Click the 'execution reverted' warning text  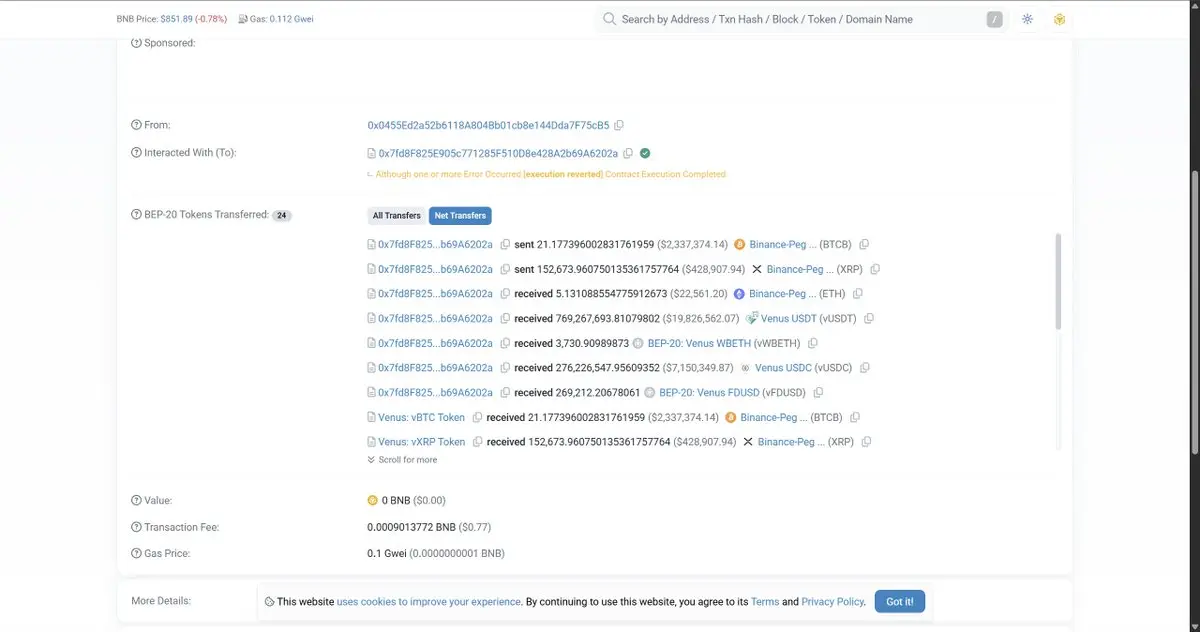(563, 174)
